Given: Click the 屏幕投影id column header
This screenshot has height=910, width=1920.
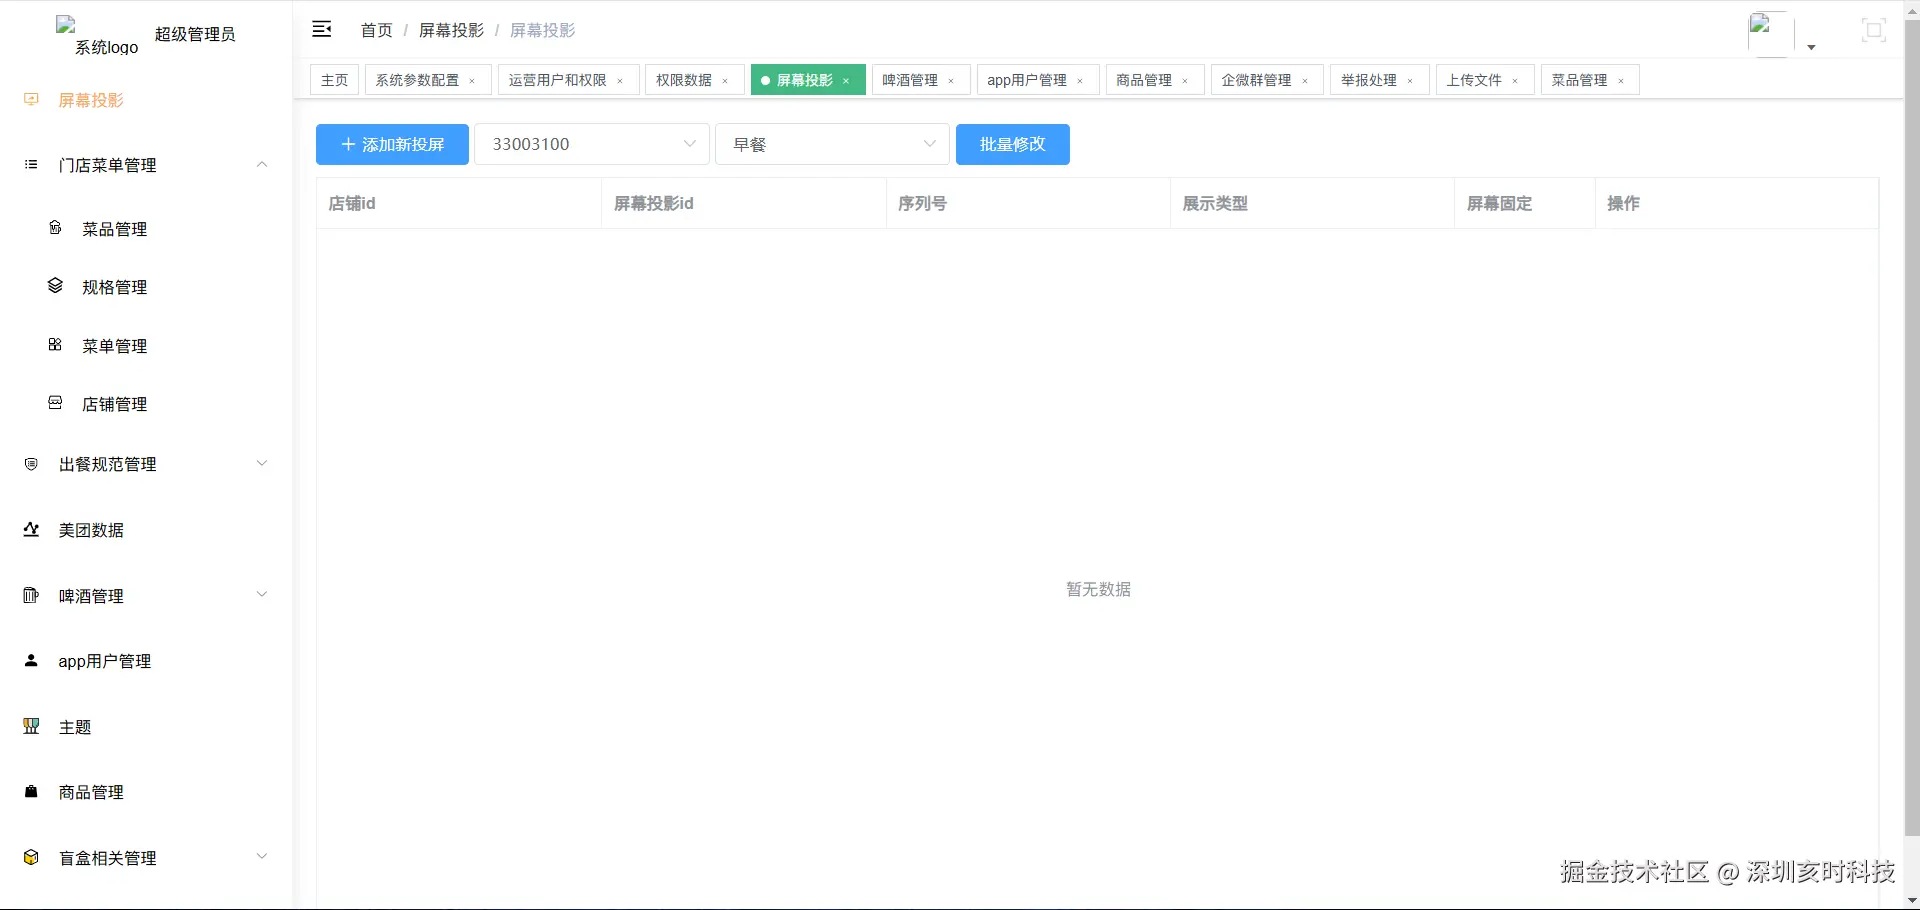Looking at the screenshot, I should (x=744, y=203).
